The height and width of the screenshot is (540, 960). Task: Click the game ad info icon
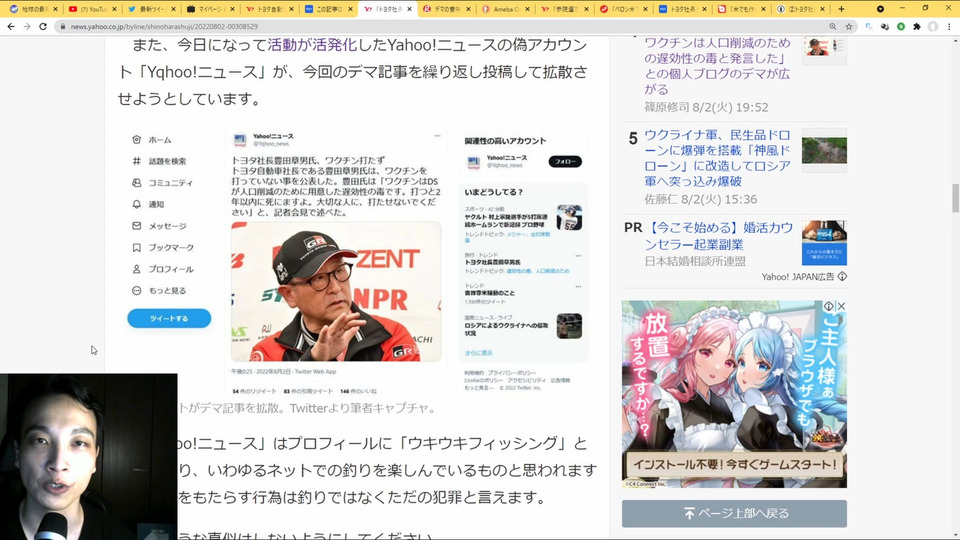click(x=828, y=306)
